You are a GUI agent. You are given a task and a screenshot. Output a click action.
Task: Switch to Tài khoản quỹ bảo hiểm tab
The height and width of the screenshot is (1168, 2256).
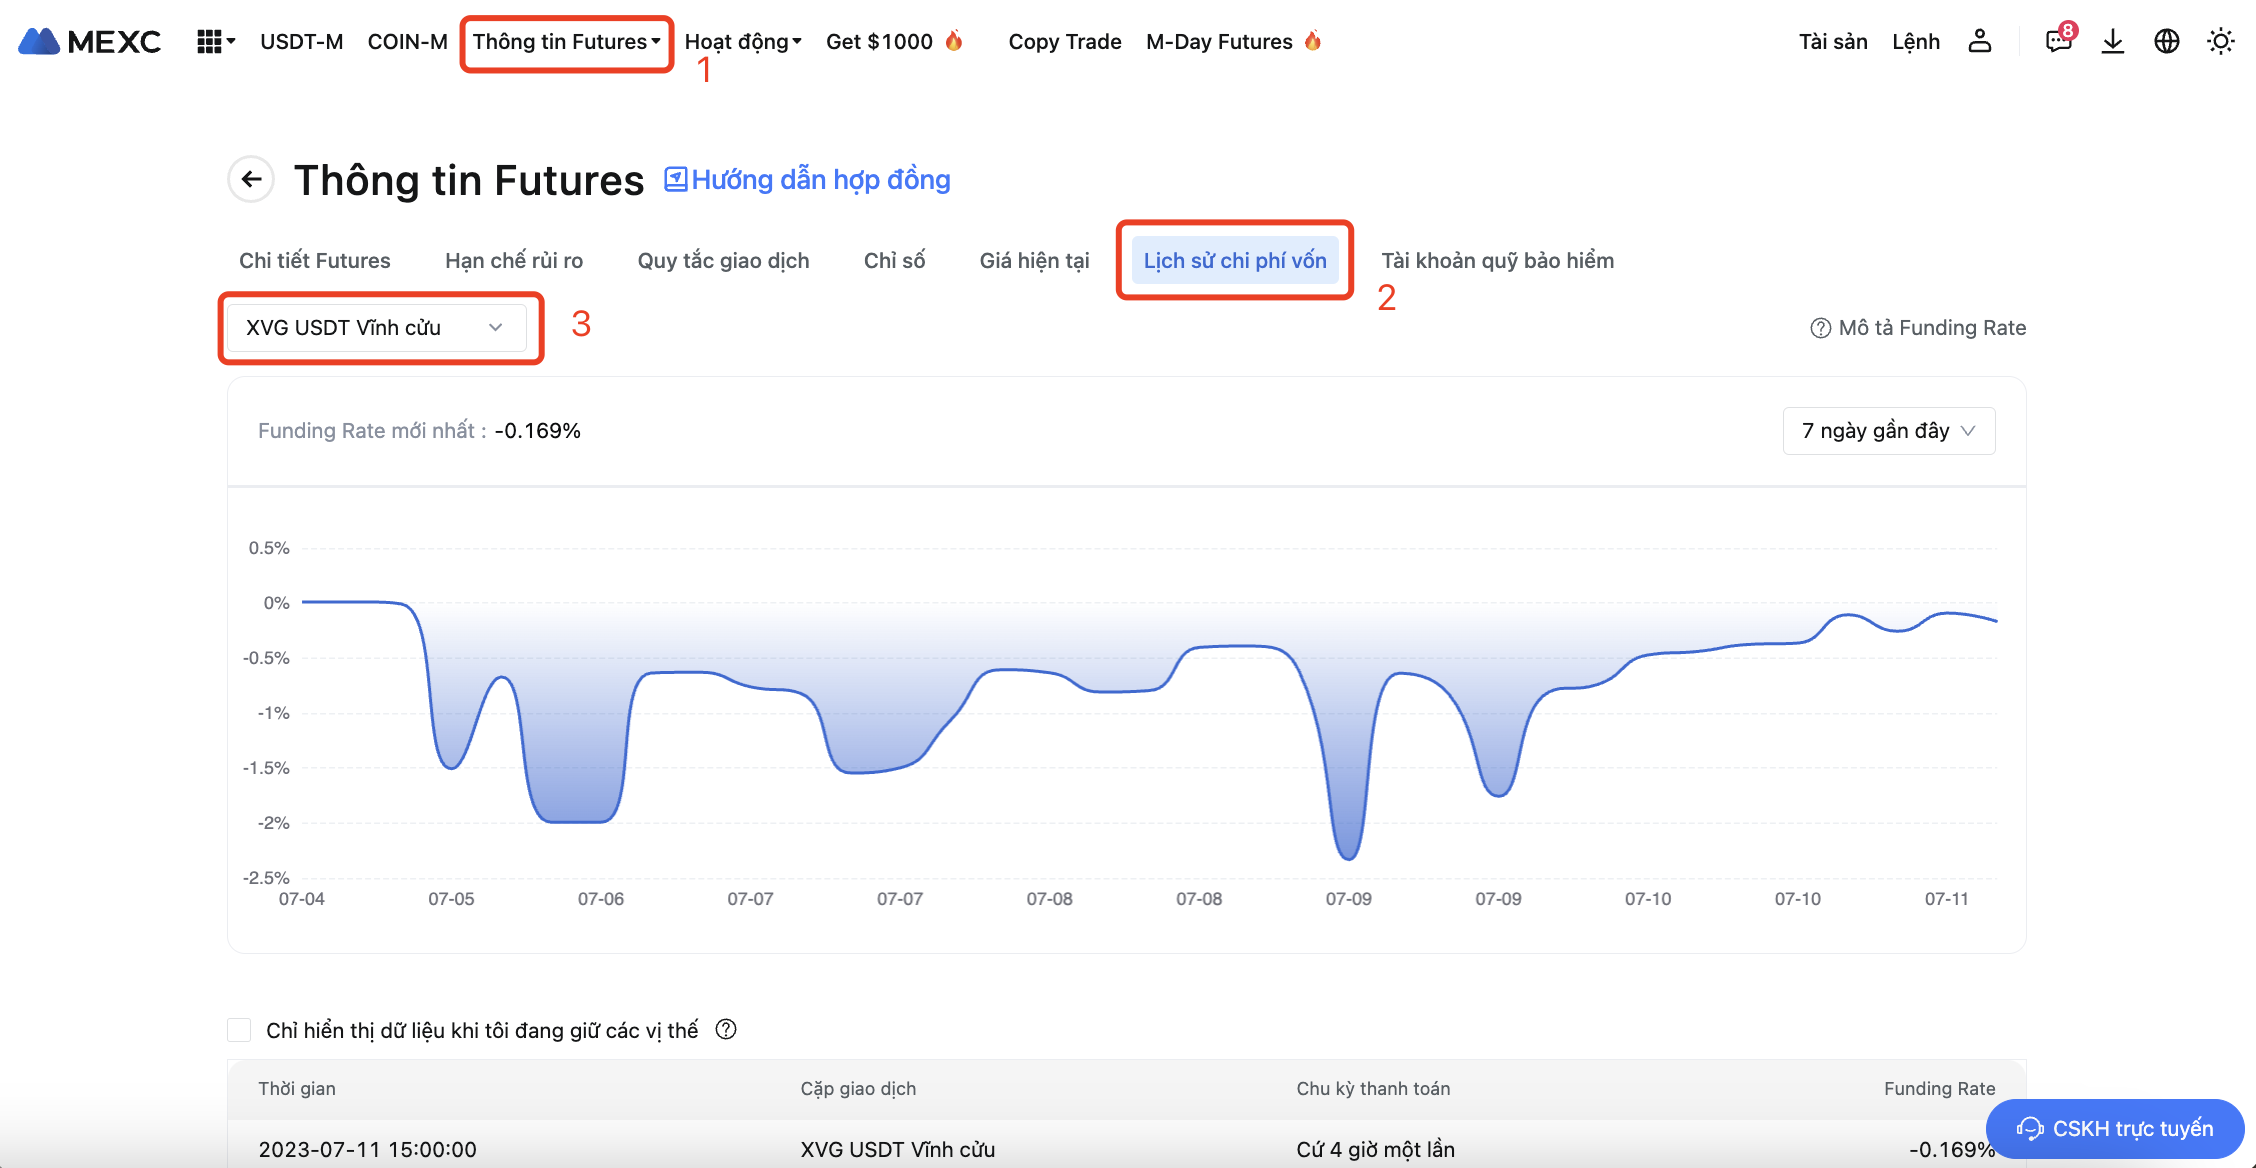1497,261
